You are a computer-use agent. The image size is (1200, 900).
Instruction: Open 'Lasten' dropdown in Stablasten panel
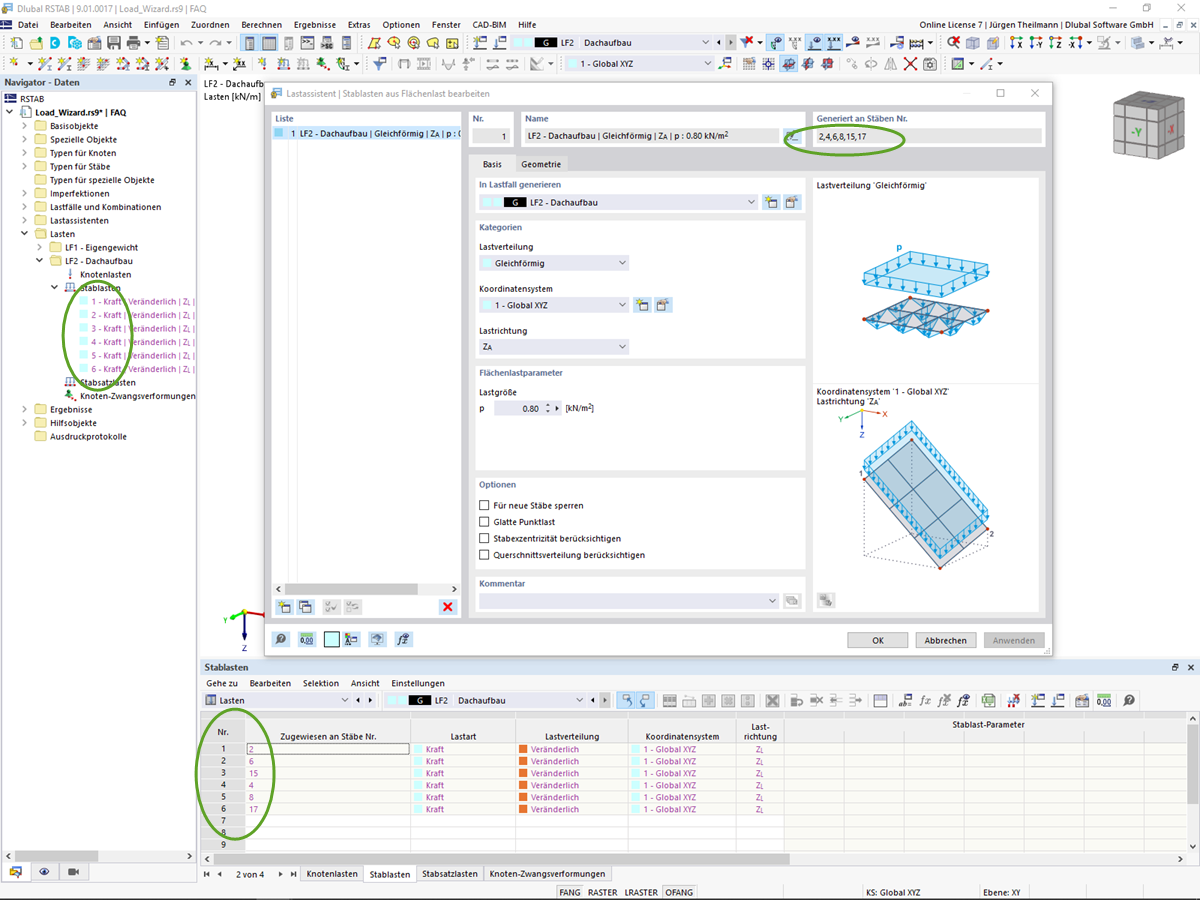(277, 700)
